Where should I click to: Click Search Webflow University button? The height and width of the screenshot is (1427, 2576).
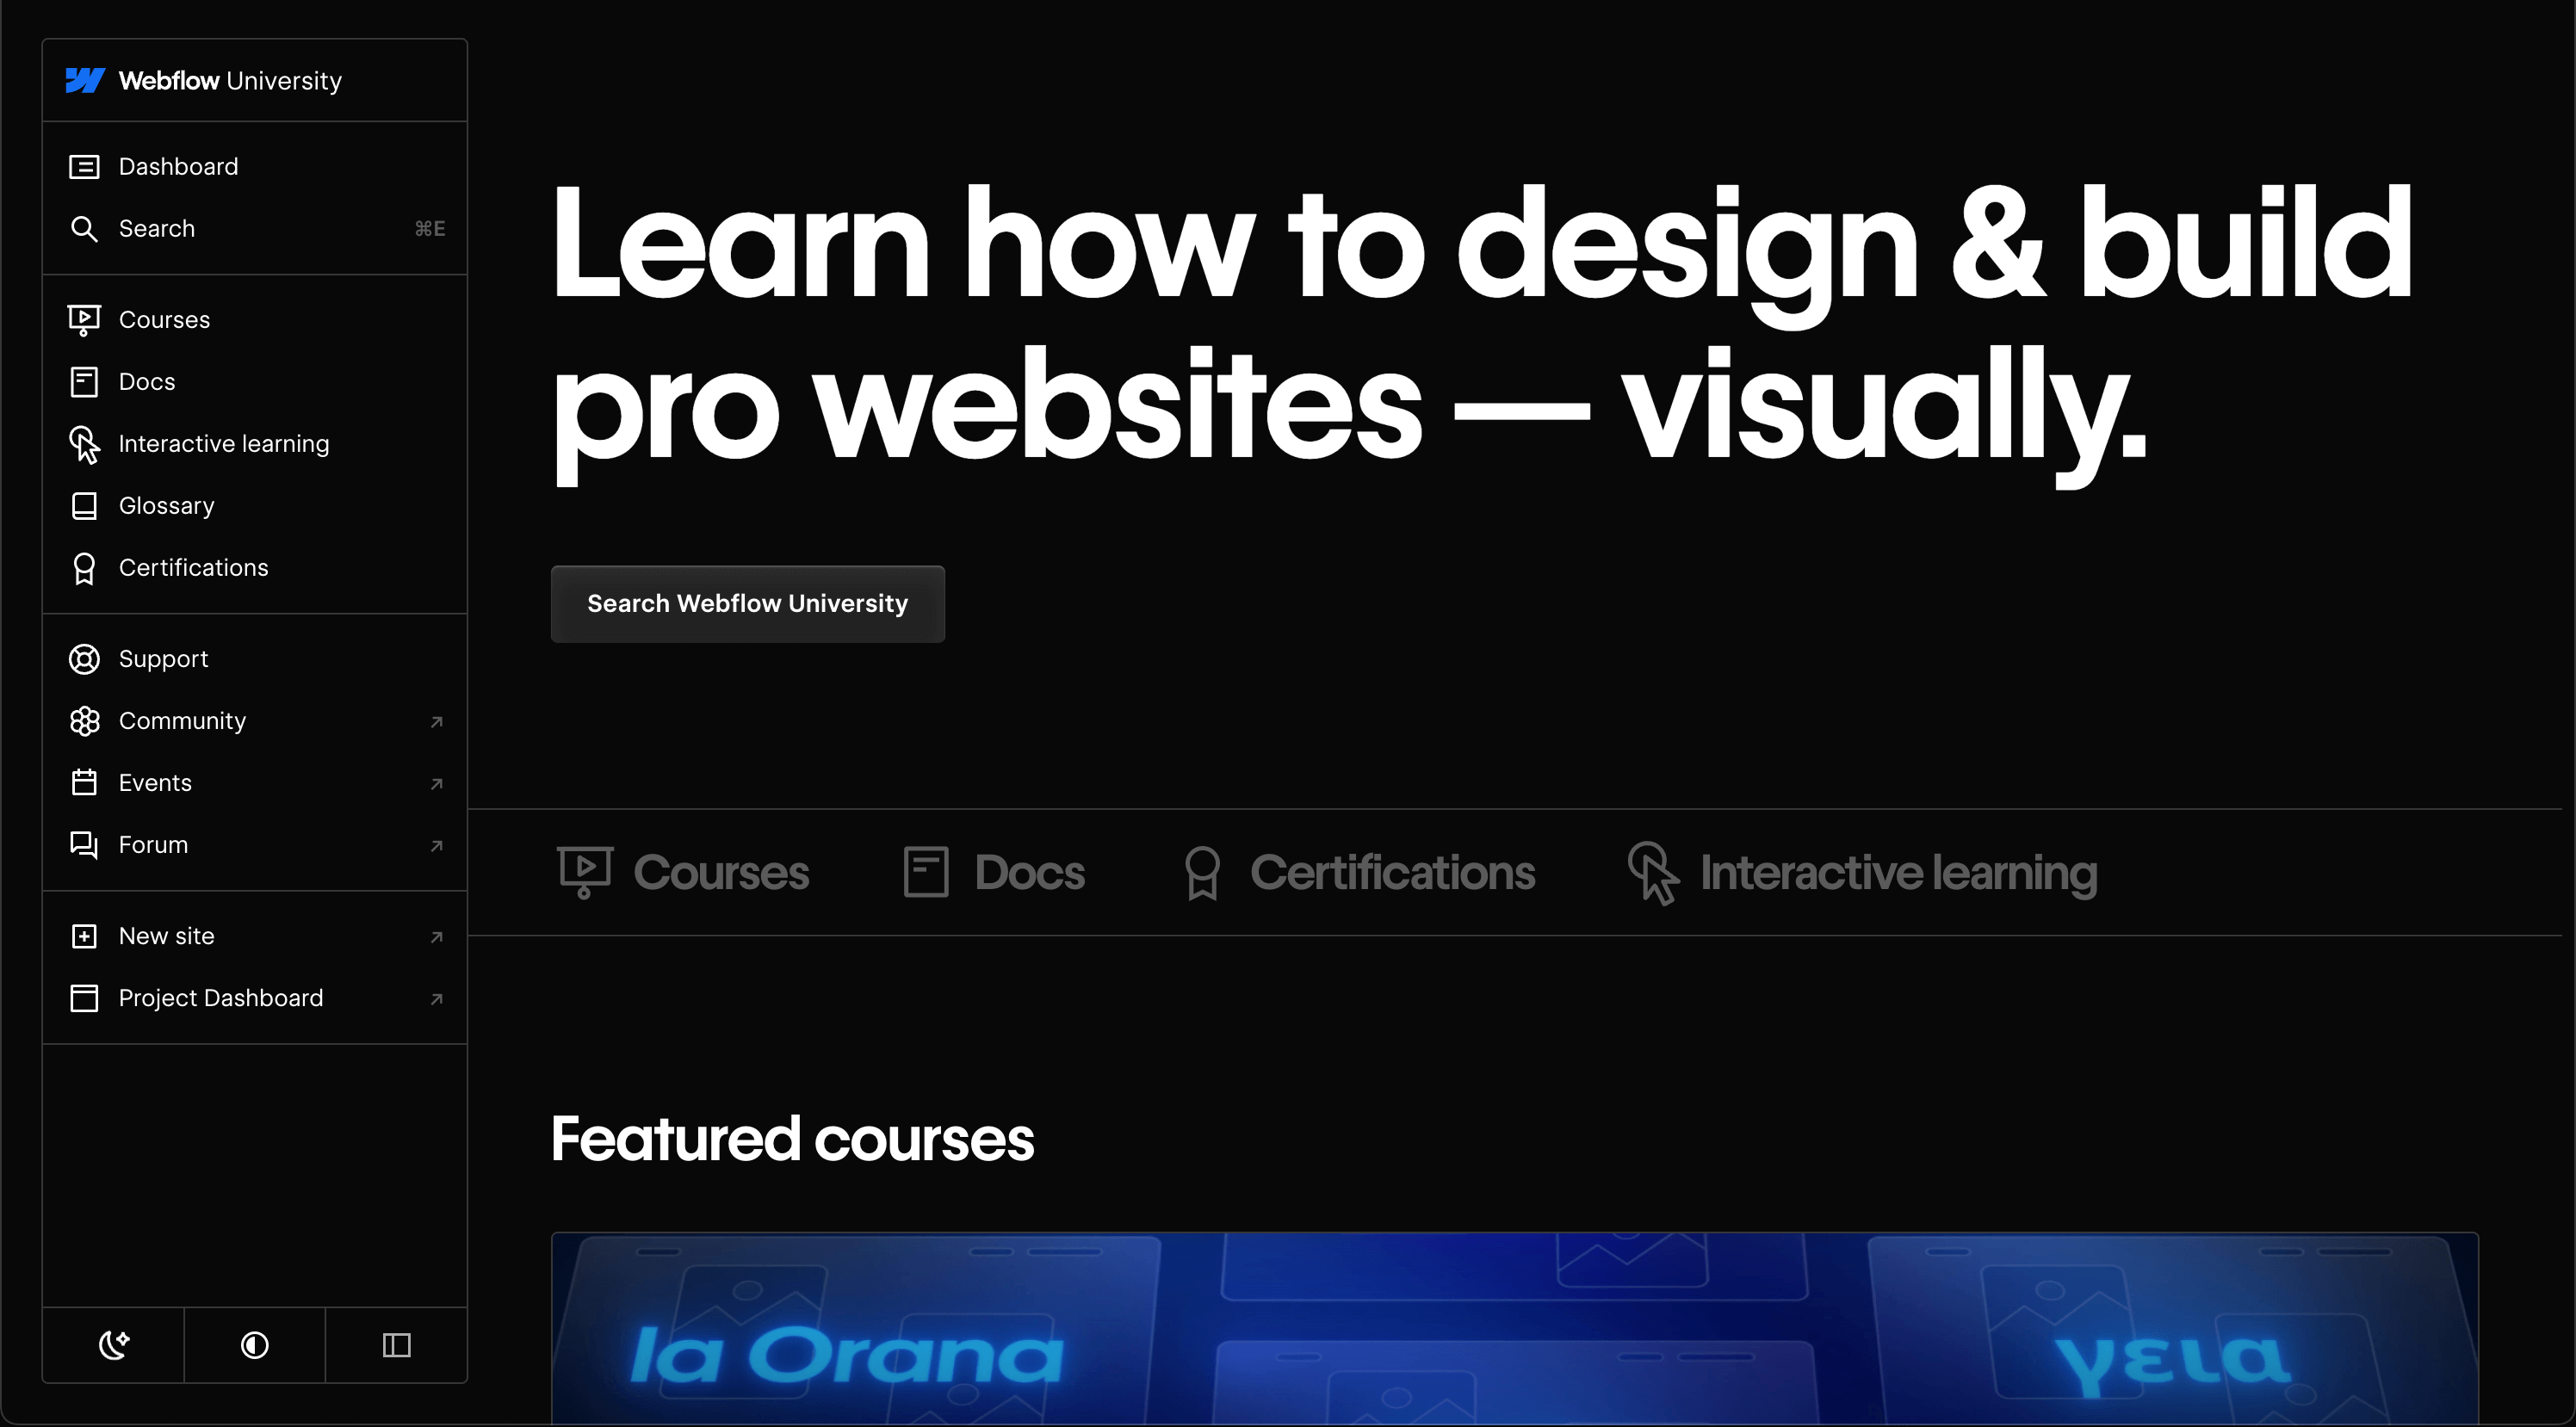[746, 604]
